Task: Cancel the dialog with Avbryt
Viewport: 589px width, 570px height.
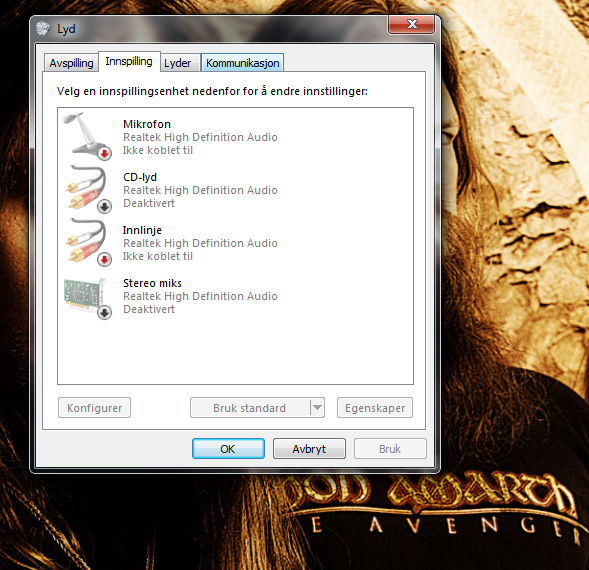Action: [309, 449]
